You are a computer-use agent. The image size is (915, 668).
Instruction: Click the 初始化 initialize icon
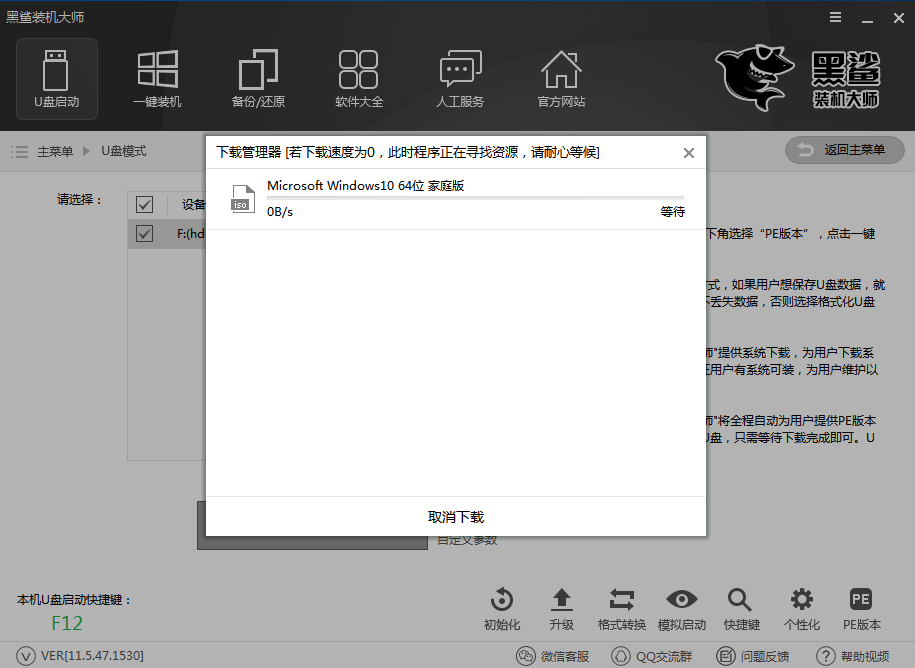click(501, 608)
